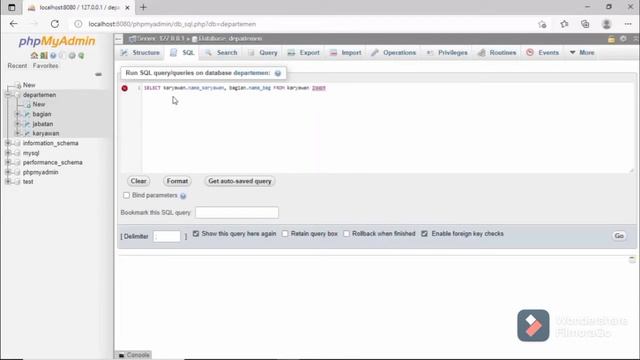
Task: Click the green reload navigation icon
Action: [x=81, y=56]
